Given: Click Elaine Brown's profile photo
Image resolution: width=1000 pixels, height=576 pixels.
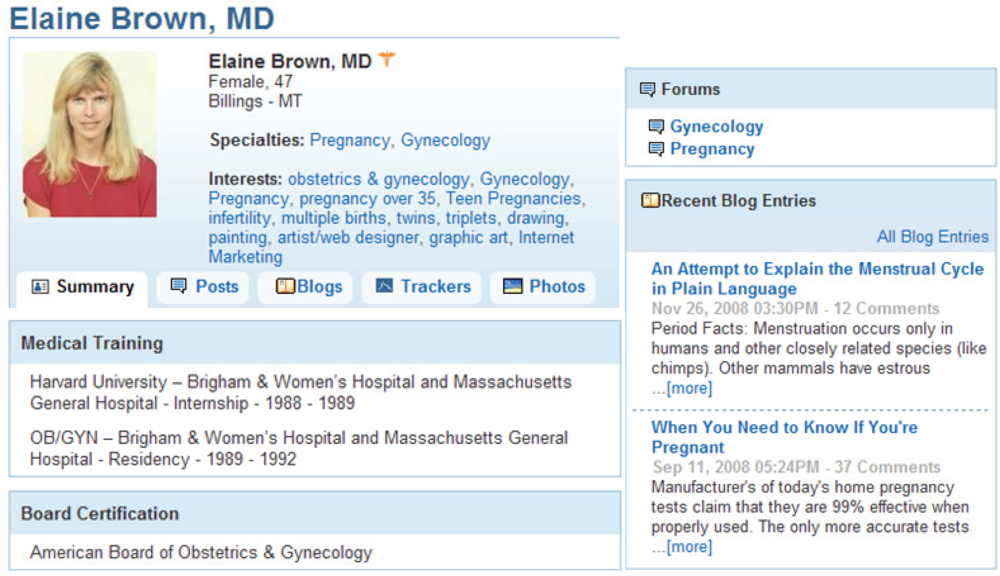Looking at the screenshot, I should [x=90, y=135].
